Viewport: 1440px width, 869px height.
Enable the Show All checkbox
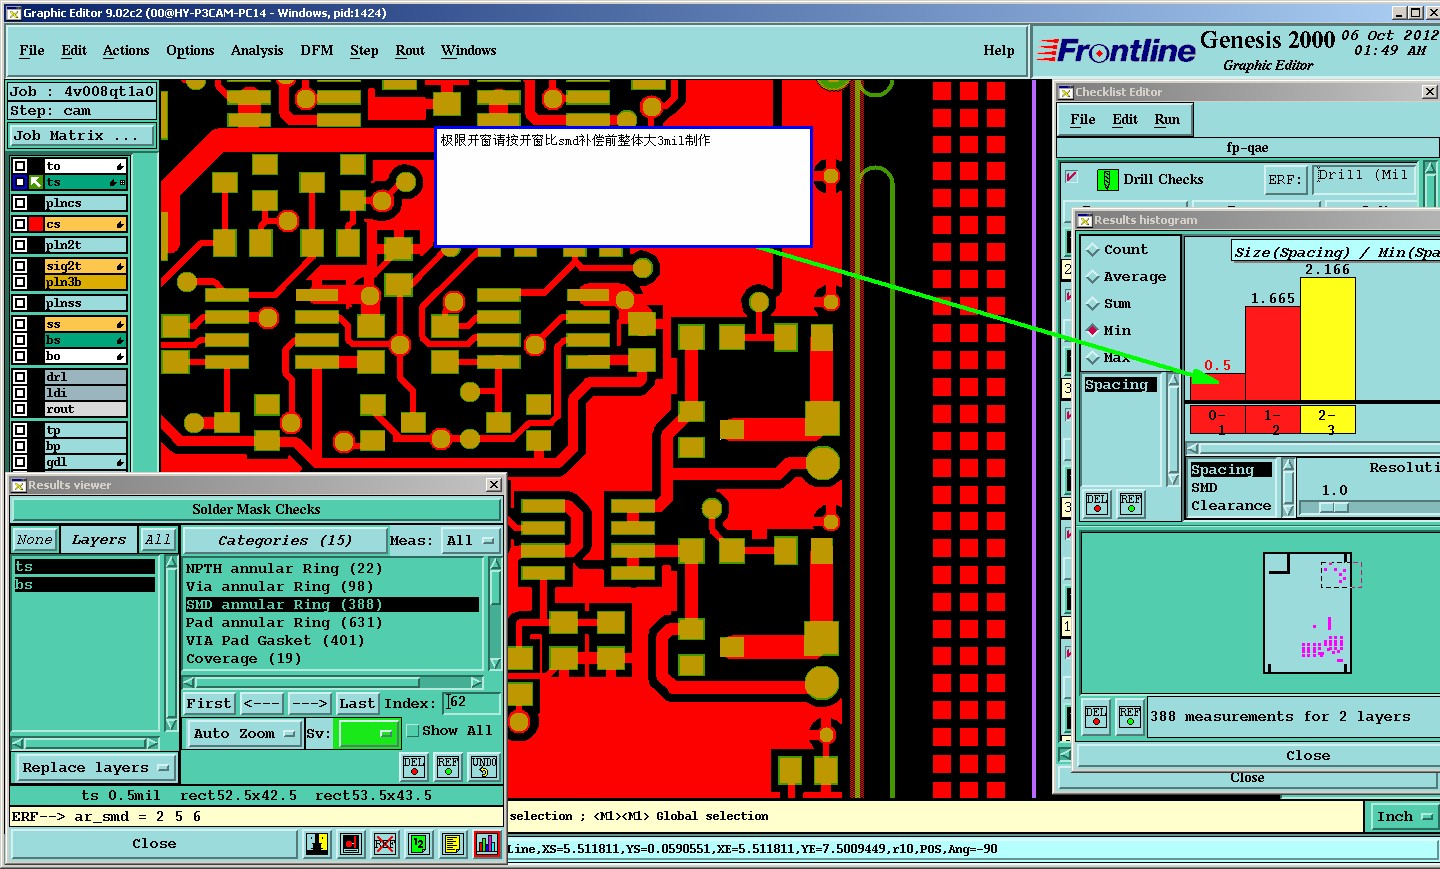412,731
